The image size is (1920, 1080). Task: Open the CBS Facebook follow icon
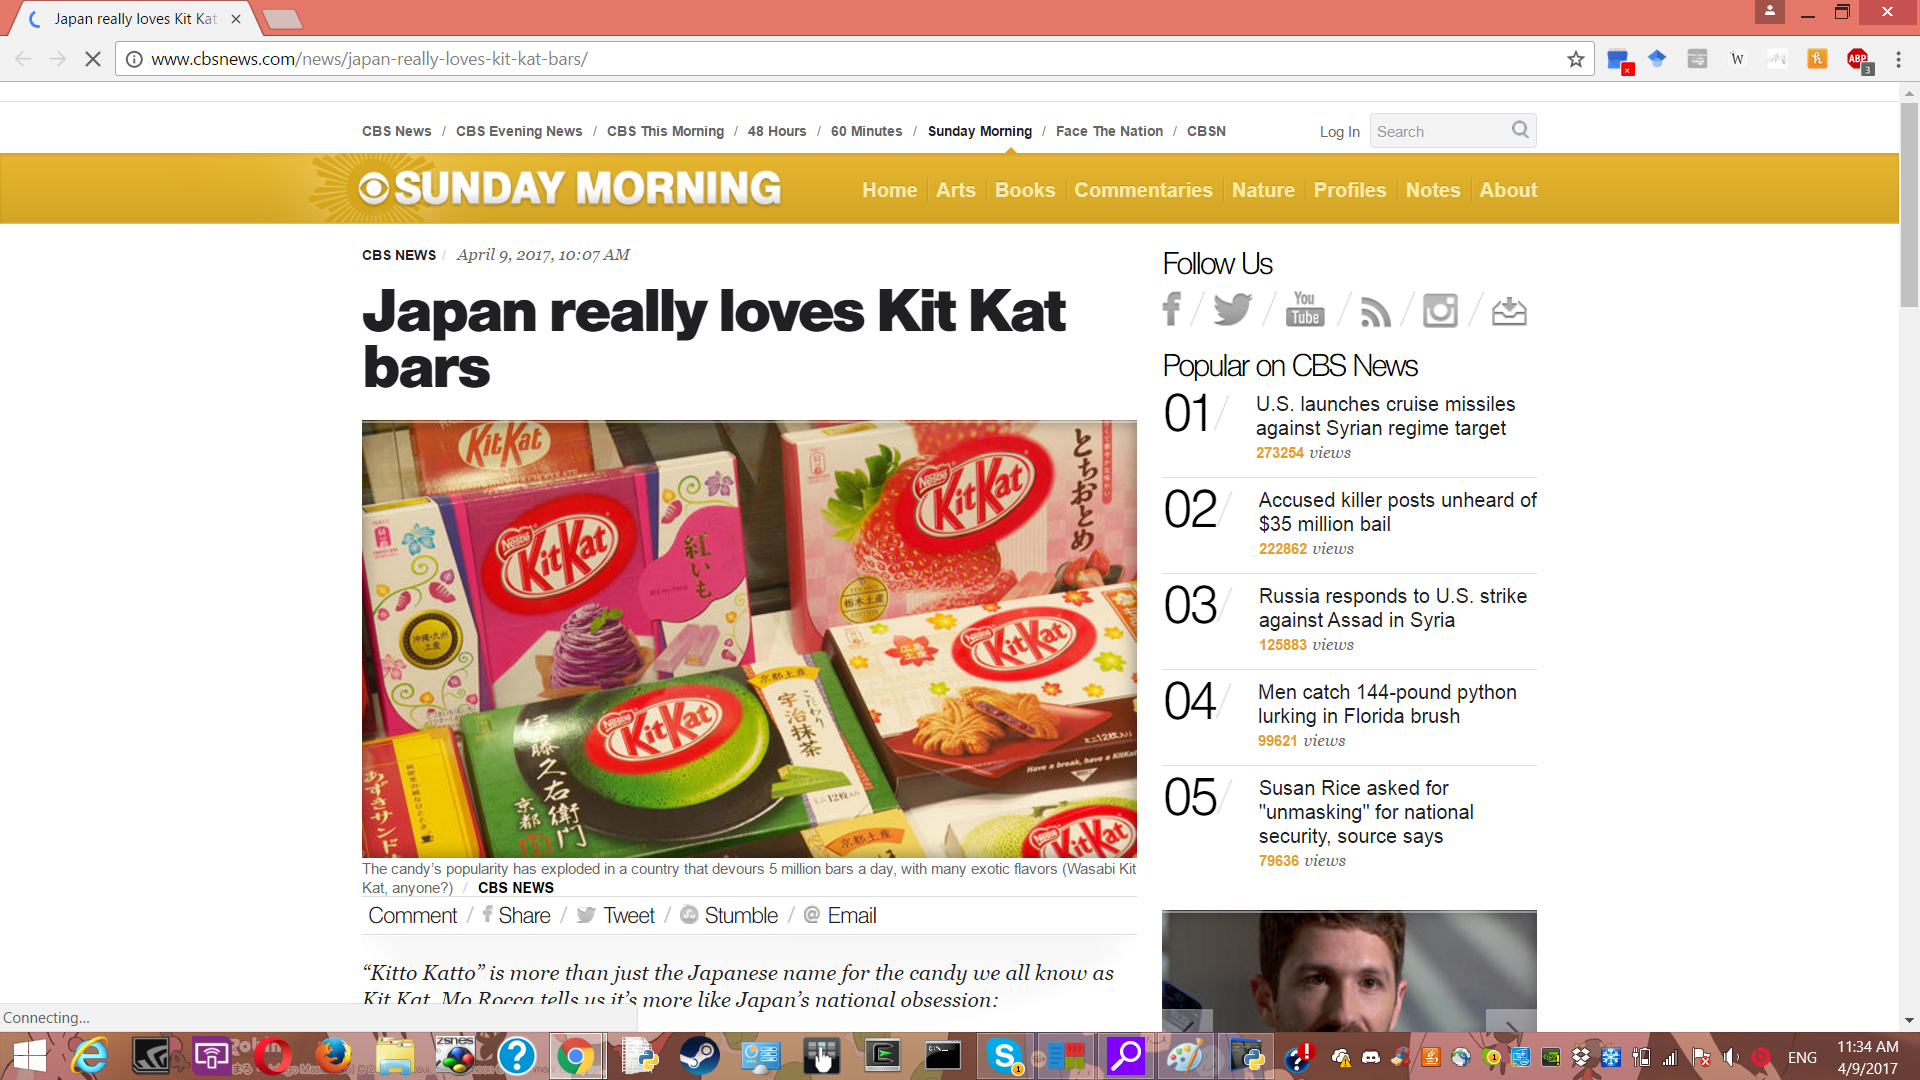pyautogui.click(x=1172, y=310)
